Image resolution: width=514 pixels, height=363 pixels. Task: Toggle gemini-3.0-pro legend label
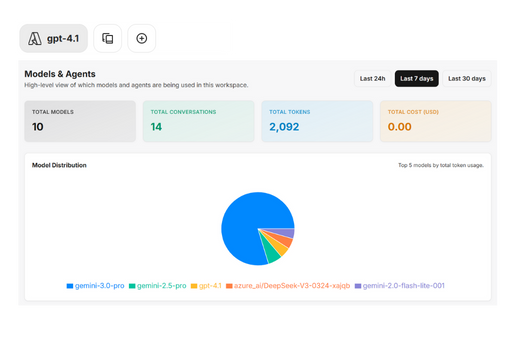pos(99,286)
